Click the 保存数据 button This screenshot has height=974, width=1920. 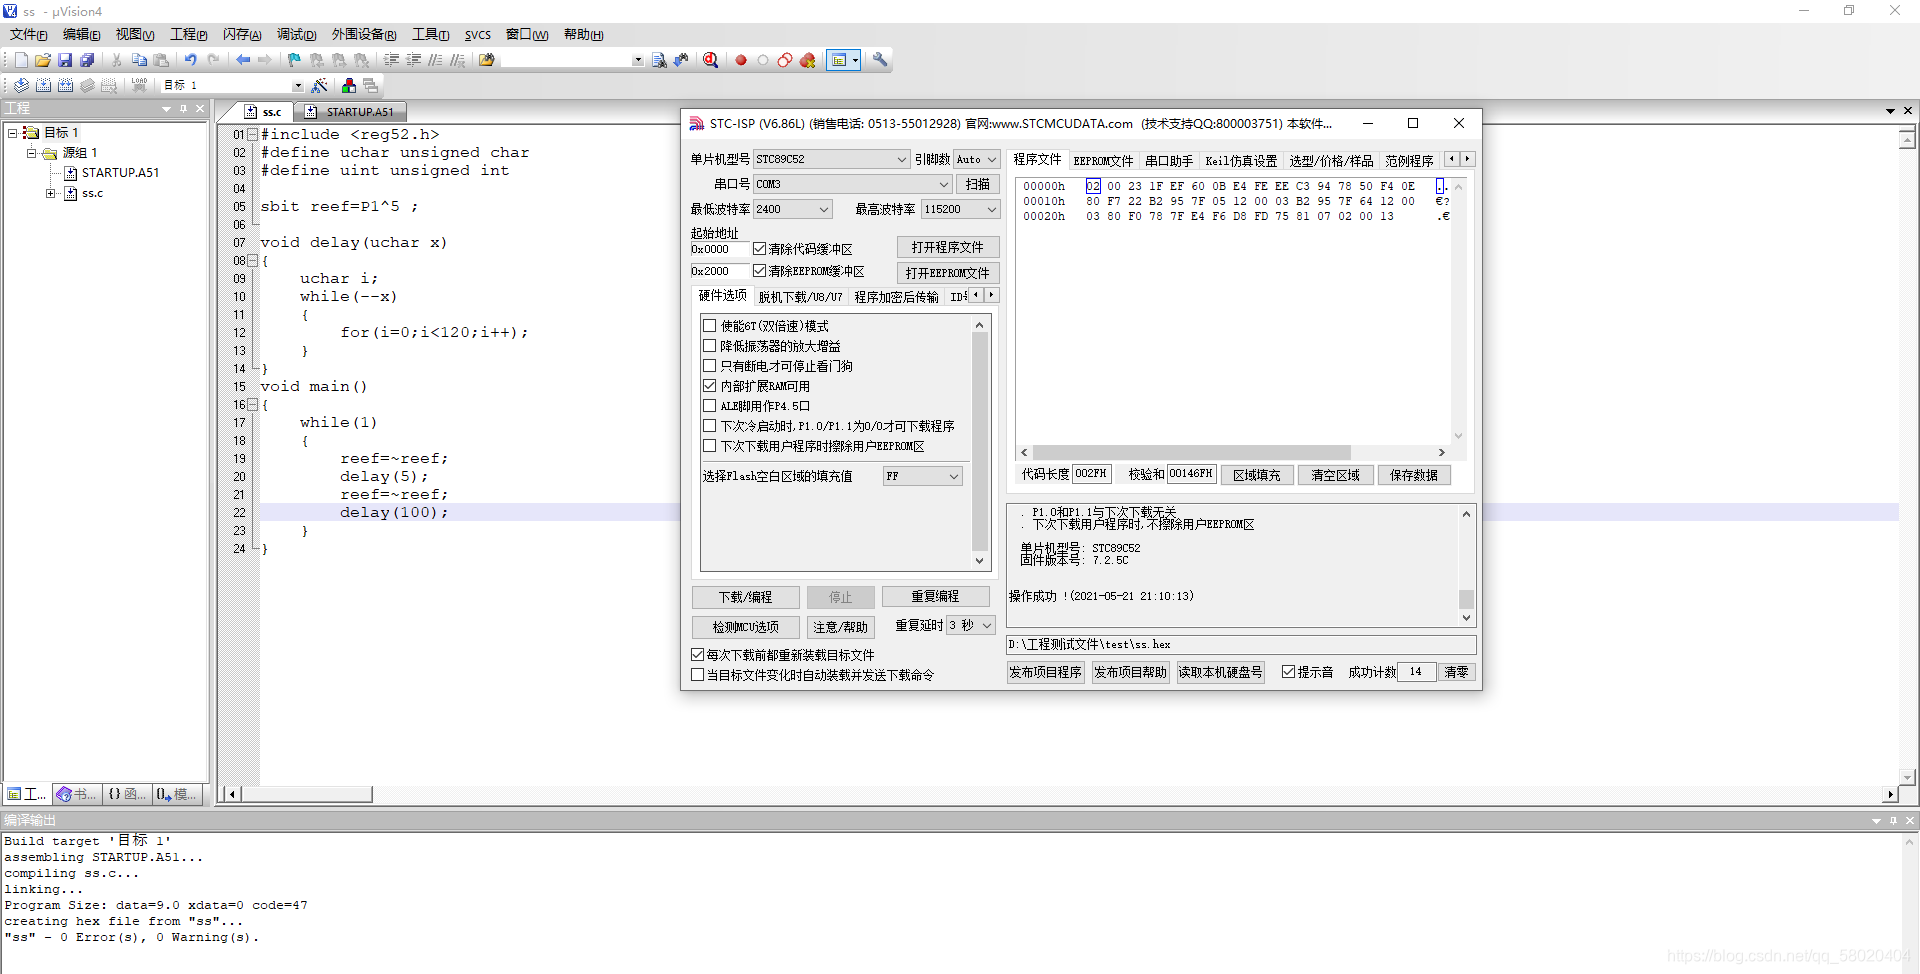(x=1413, y=475)
